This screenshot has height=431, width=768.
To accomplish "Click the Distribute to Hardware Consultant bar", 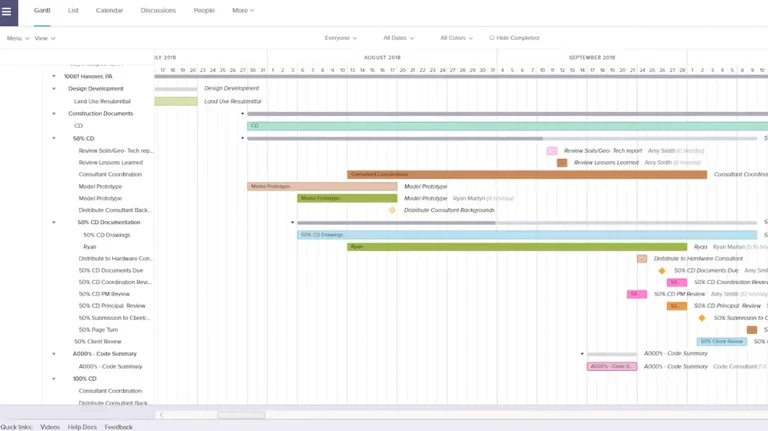I will [x=642, y=259].
